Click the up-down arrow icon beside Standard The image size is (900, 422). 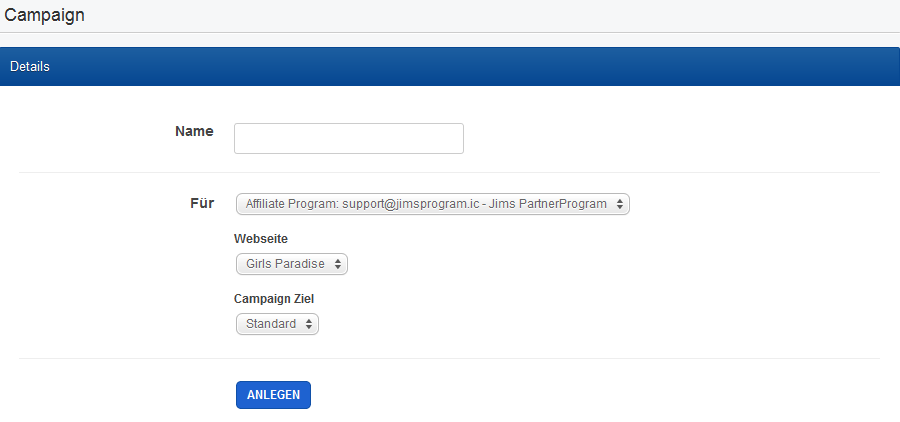pyautogui.click(x=309, y=324)
